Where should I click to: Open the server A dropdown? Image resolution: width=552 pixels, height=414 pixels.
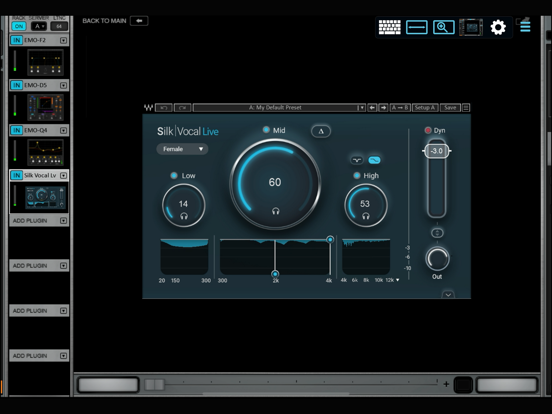point(39,26)
